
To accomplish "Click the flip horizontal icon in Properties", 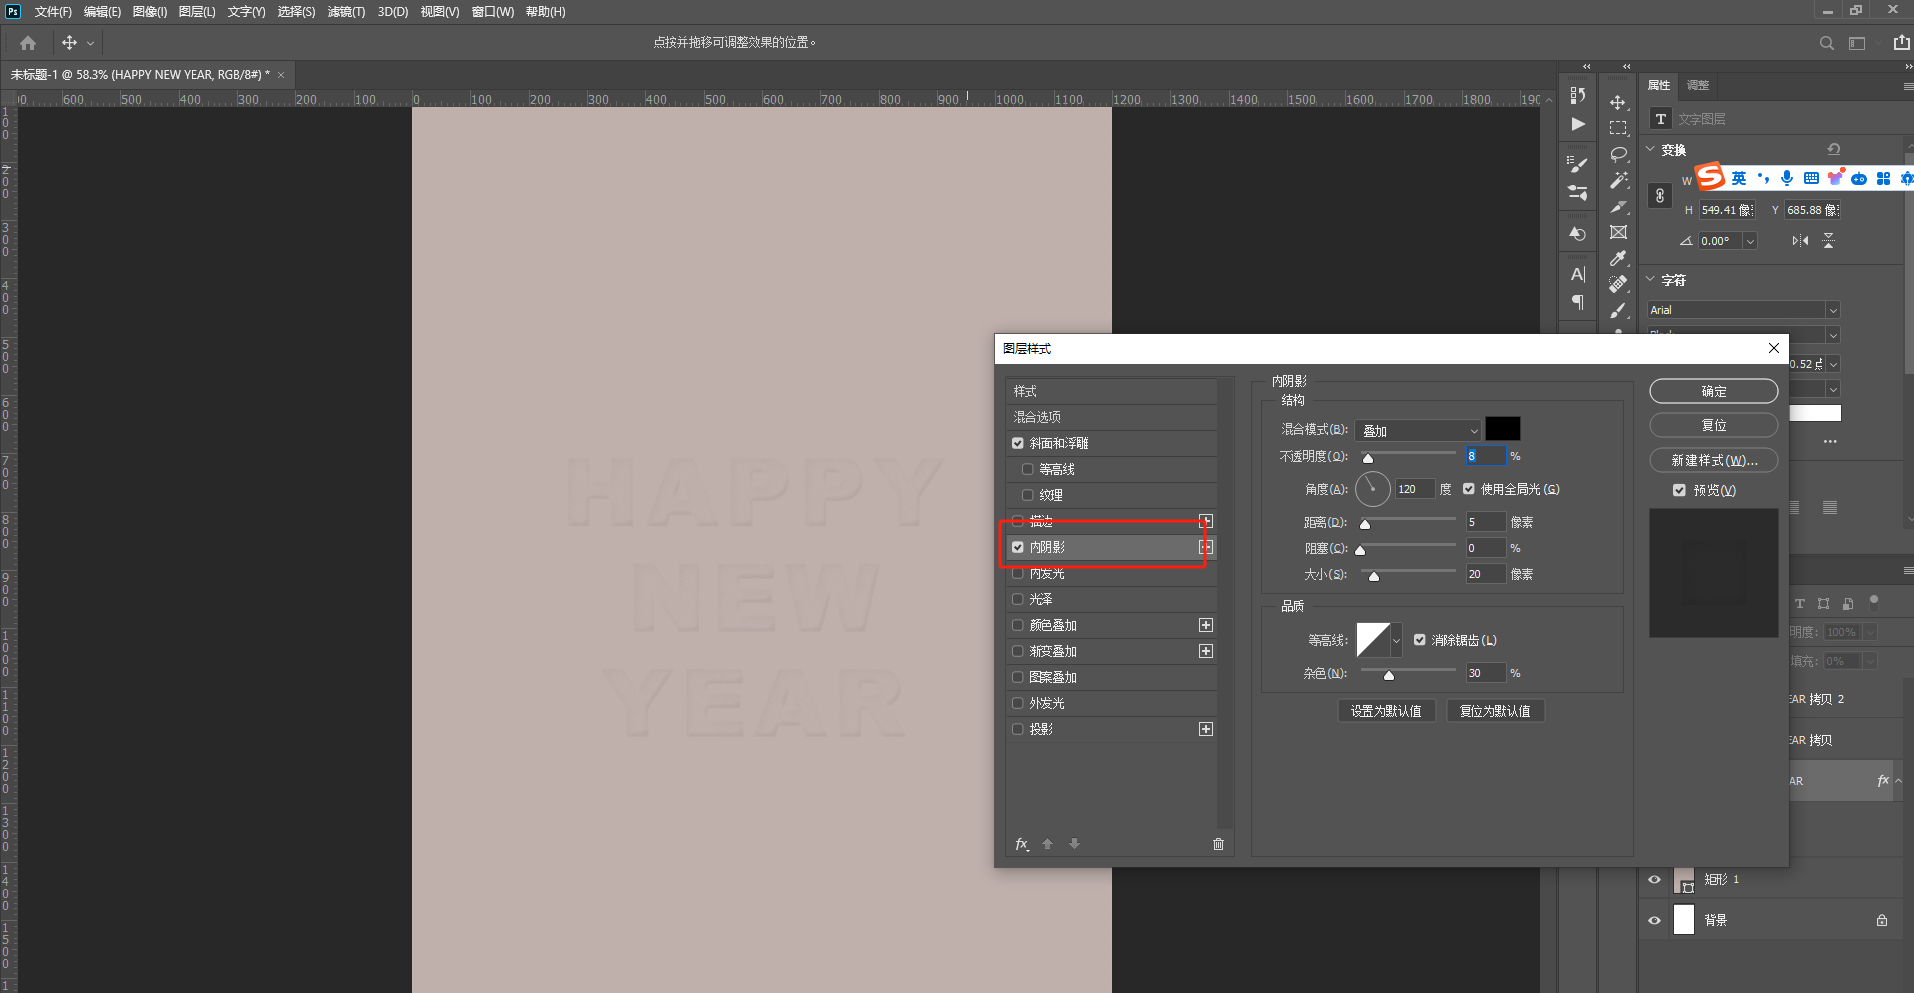I will [x=1800, y=241].
